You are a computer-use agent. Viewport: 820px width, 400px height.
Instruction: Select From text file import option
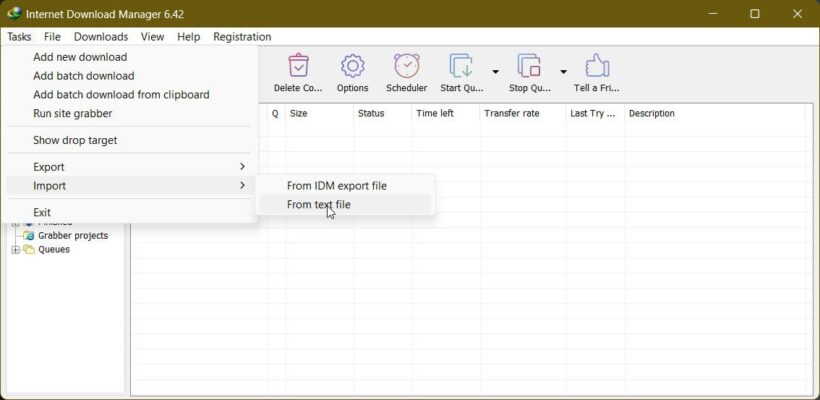point(318,204)
